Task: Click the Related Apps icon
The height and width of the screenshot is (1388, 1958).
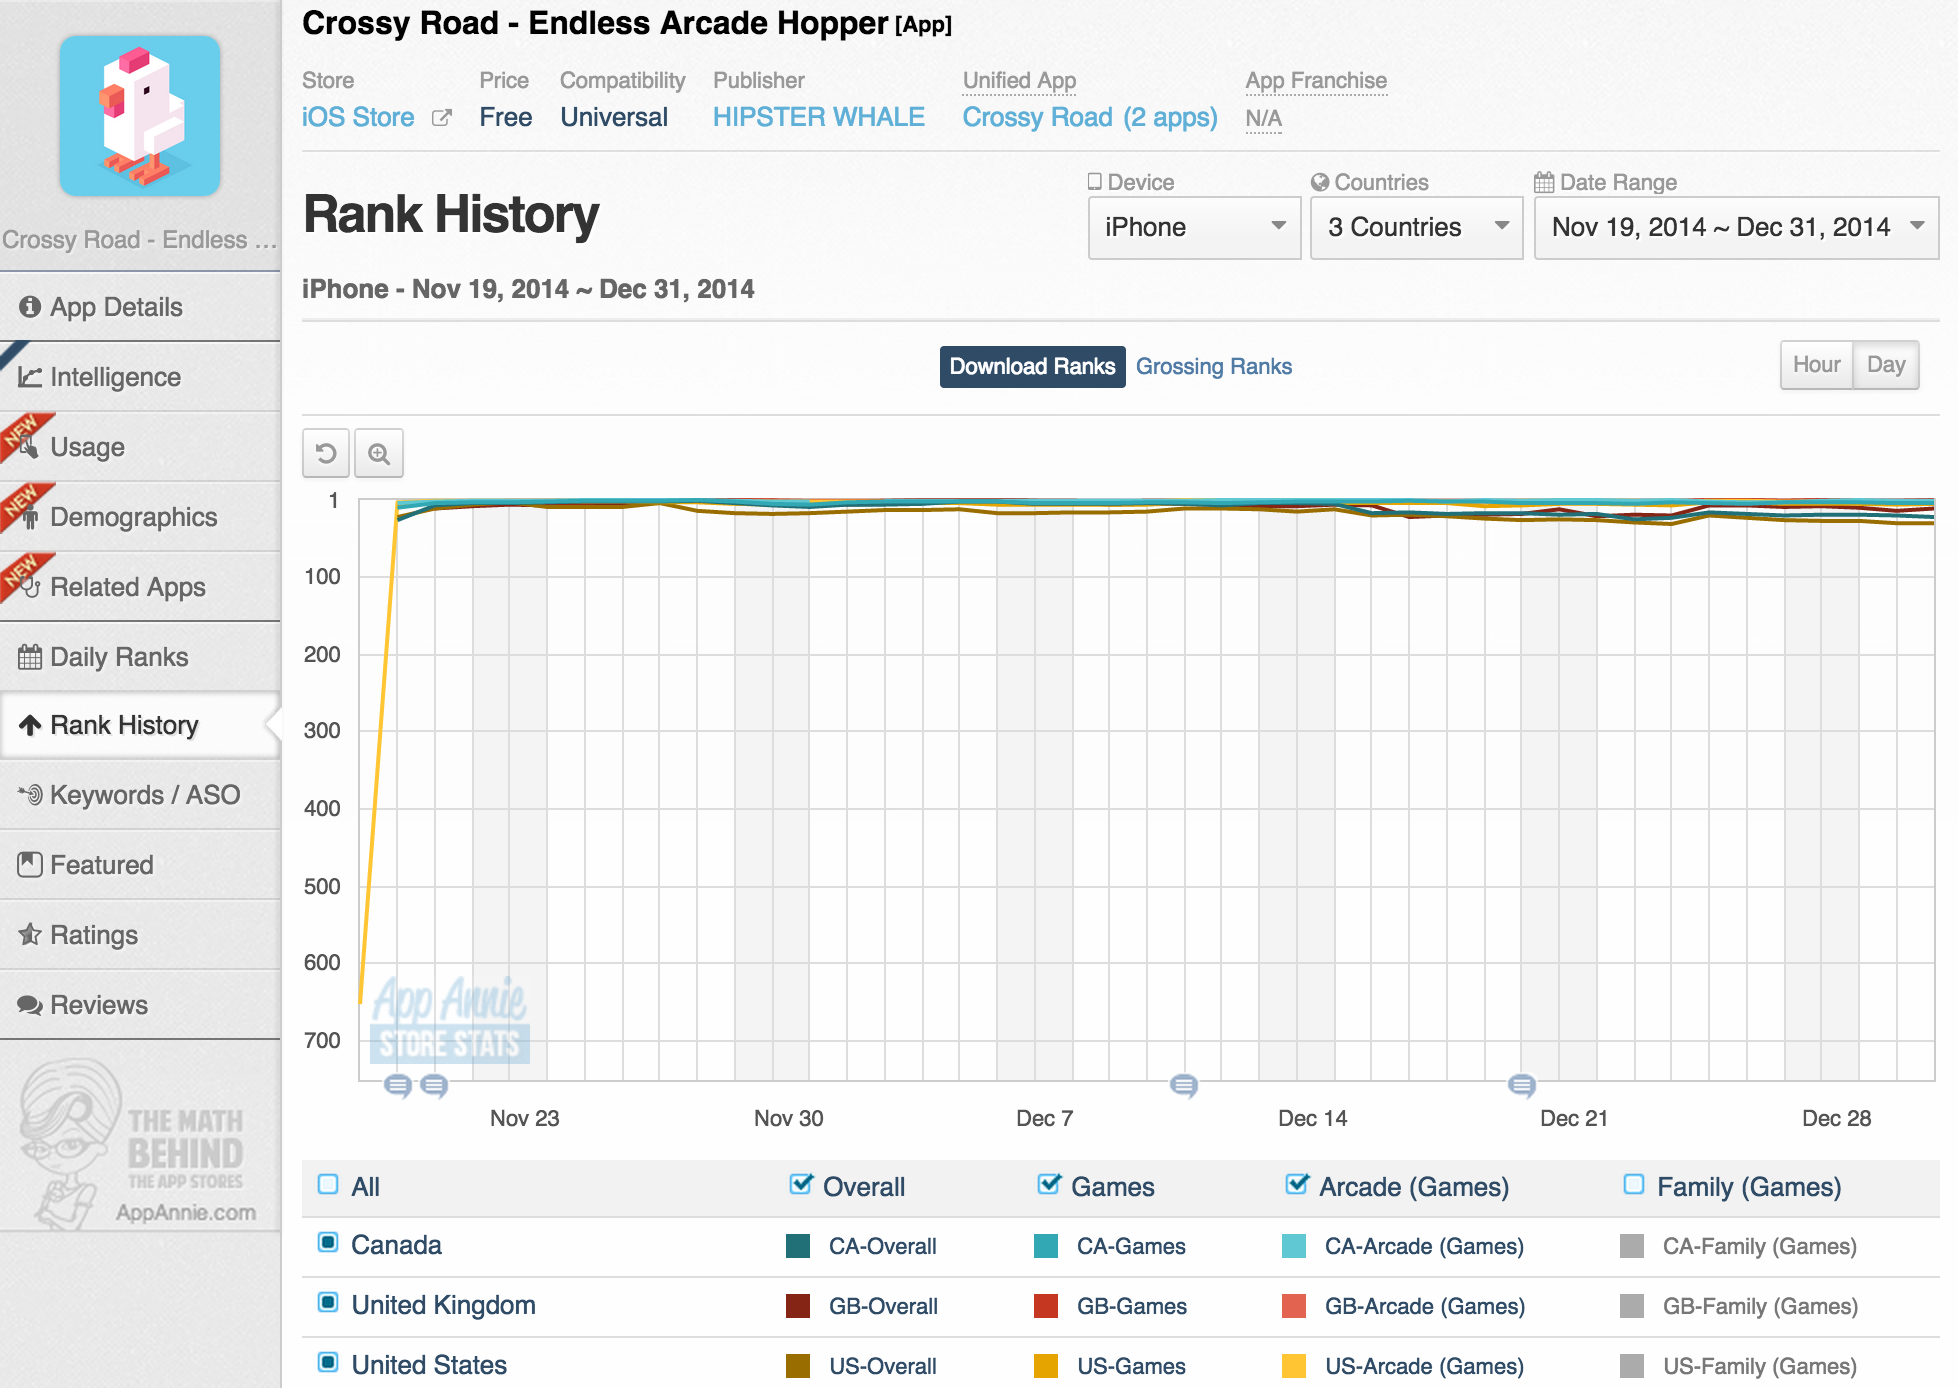Action: pos(31,587)
